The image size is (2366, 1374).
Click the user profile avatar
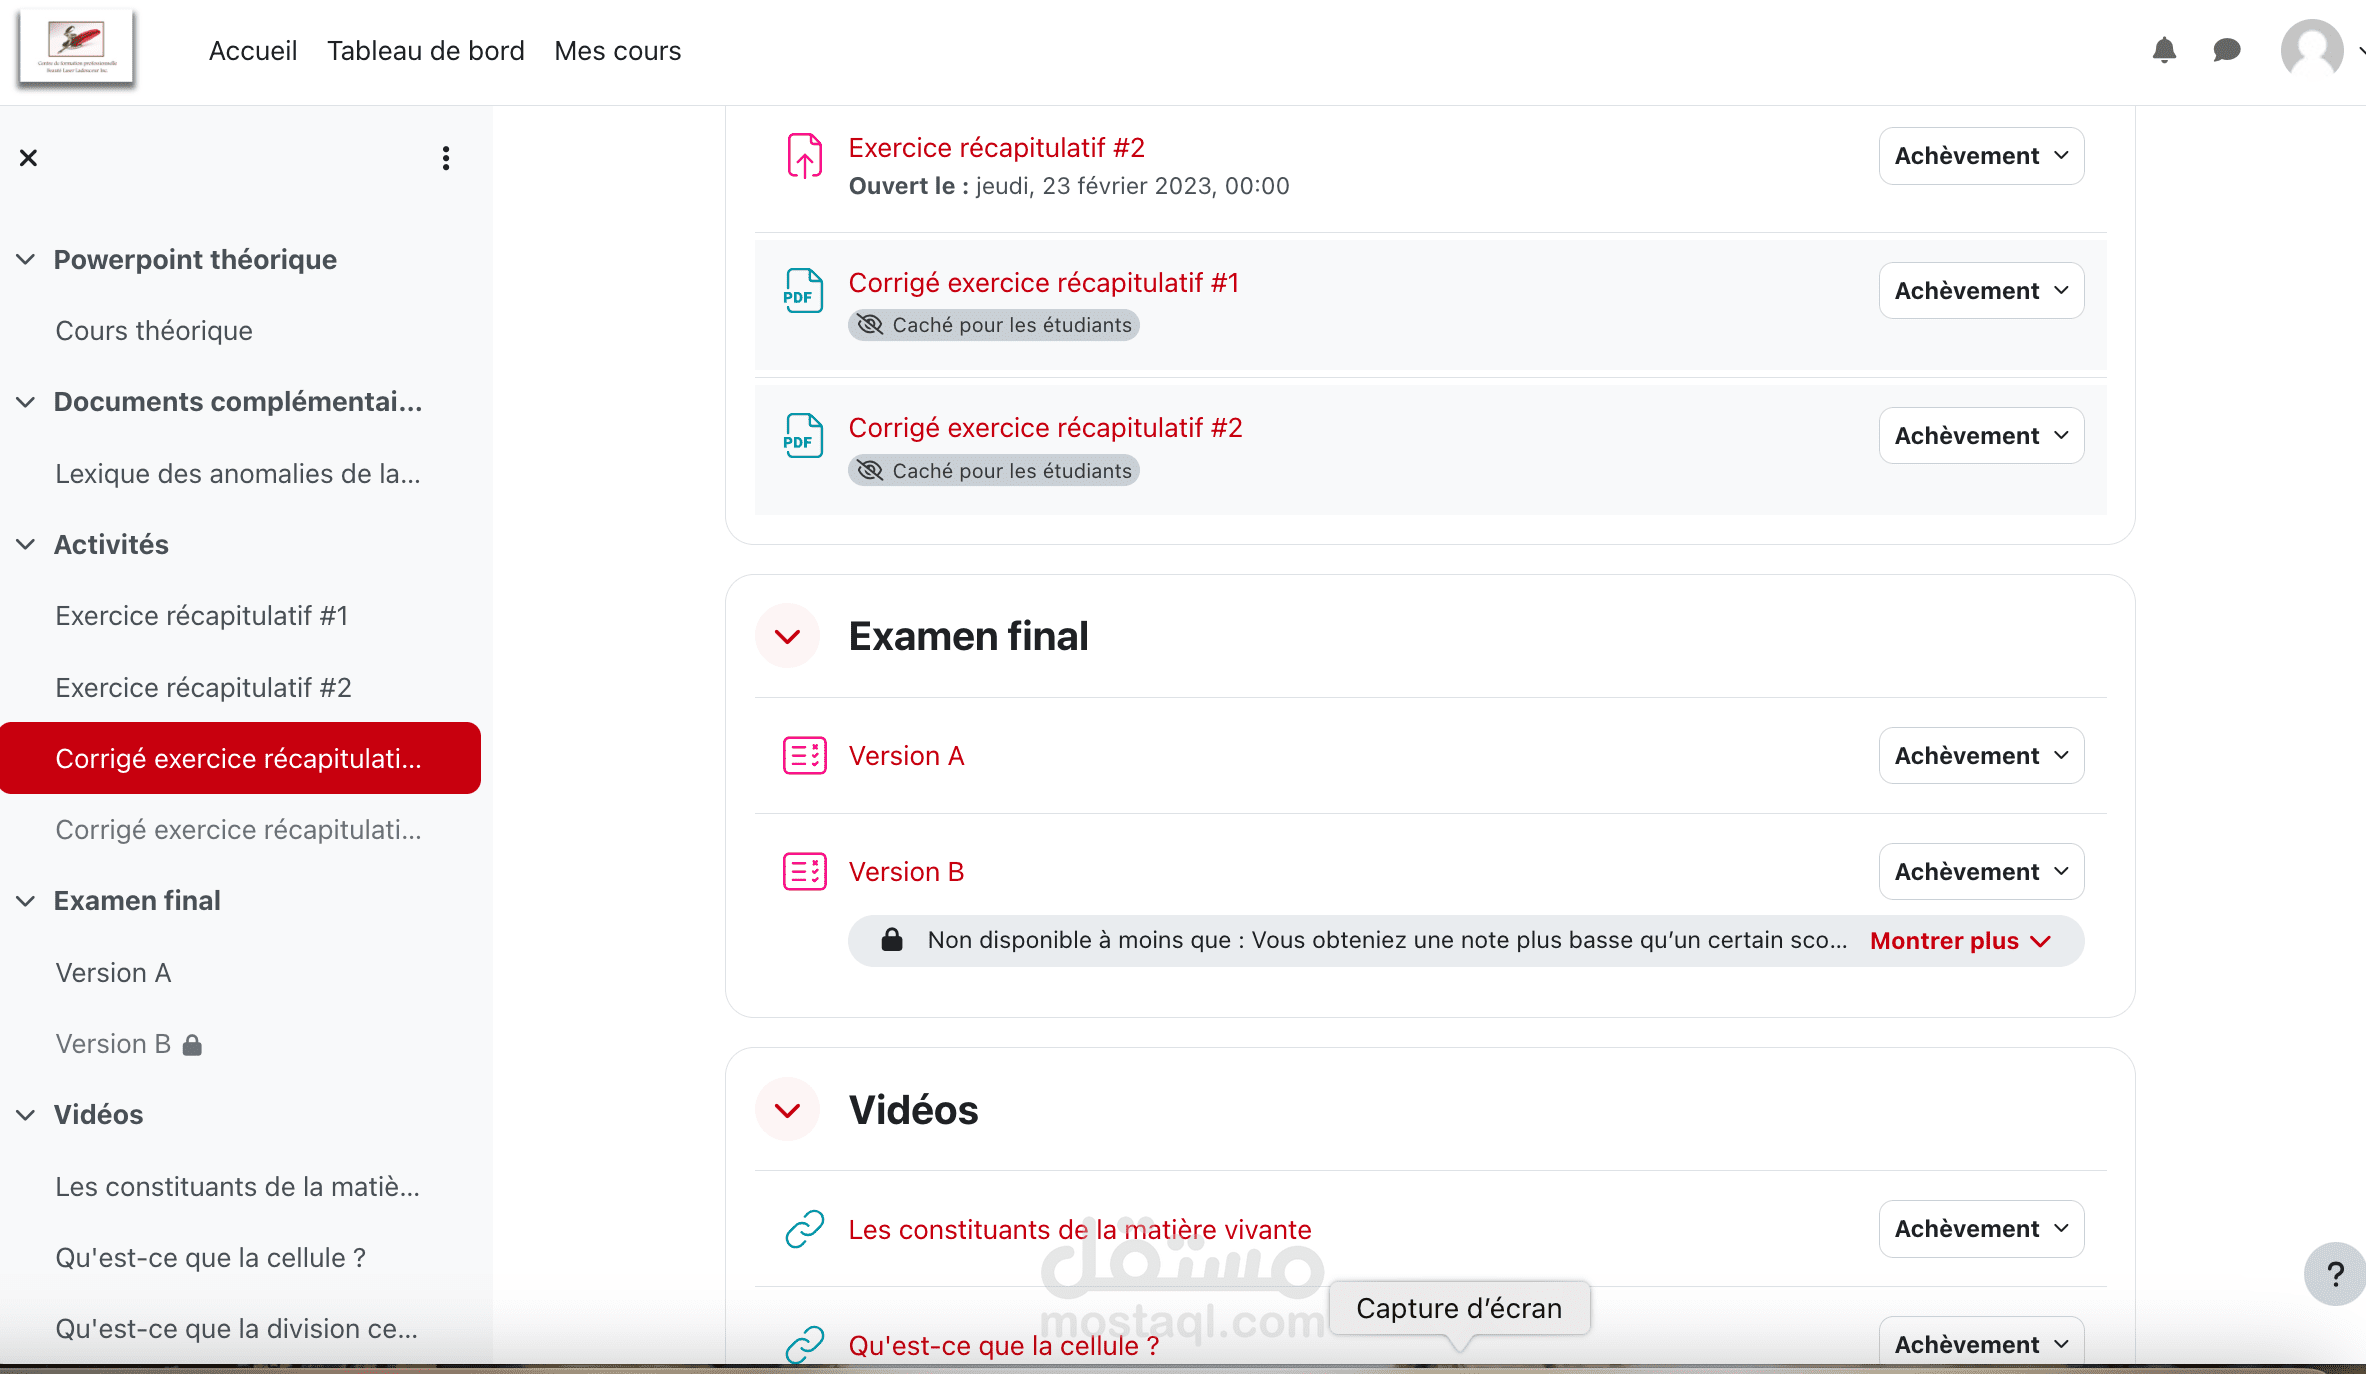2311,50
